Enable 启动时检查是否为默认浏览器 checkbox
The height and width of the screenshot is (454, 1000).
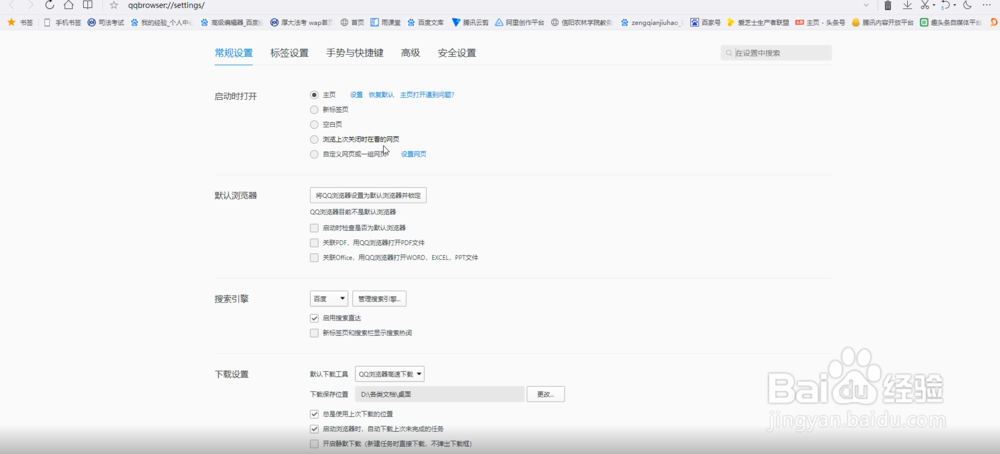314,228
